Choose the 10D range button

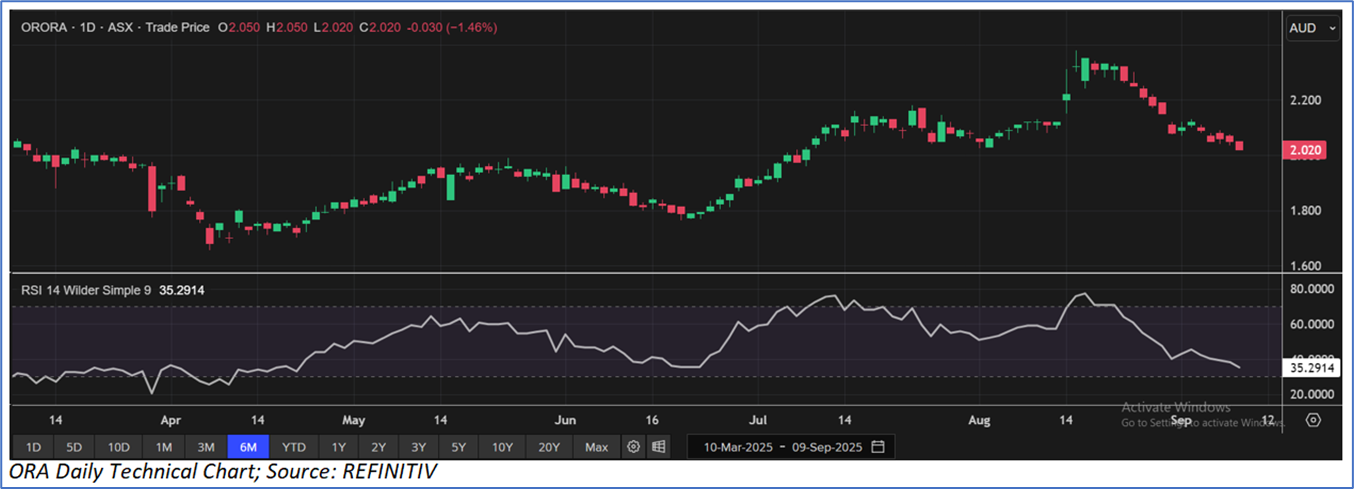[x=119, y=446]
